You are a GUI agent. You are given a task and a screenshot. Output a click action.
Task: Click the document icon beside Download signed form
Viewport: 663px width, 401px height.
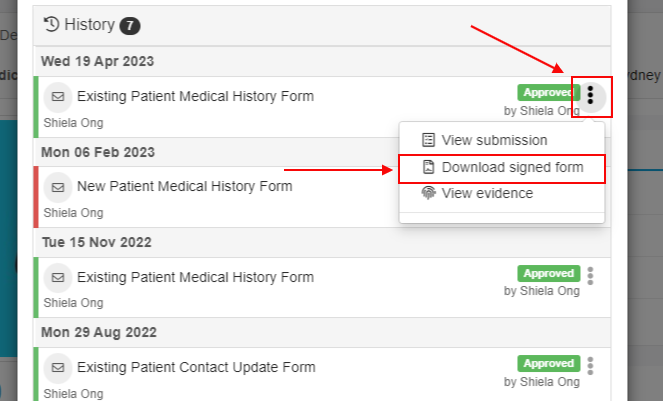click(428, 167)
